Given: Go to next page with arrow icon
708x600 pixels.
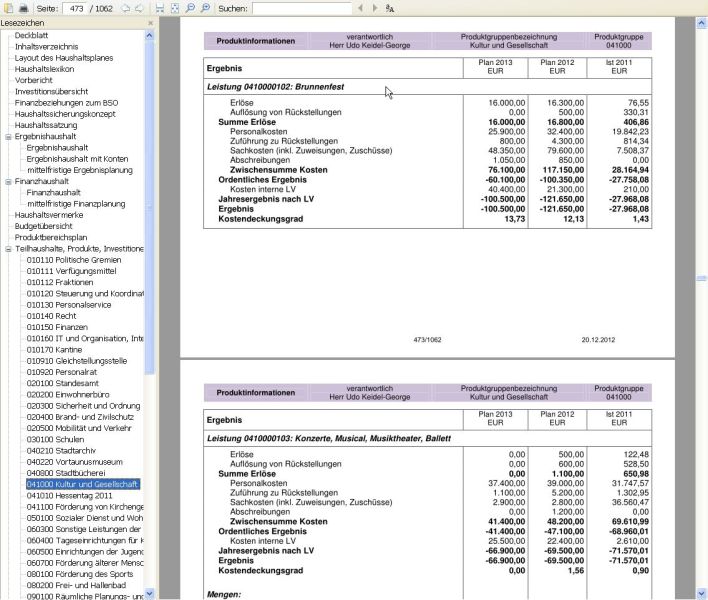Looking at the screenshot, I should coord(139,8).
